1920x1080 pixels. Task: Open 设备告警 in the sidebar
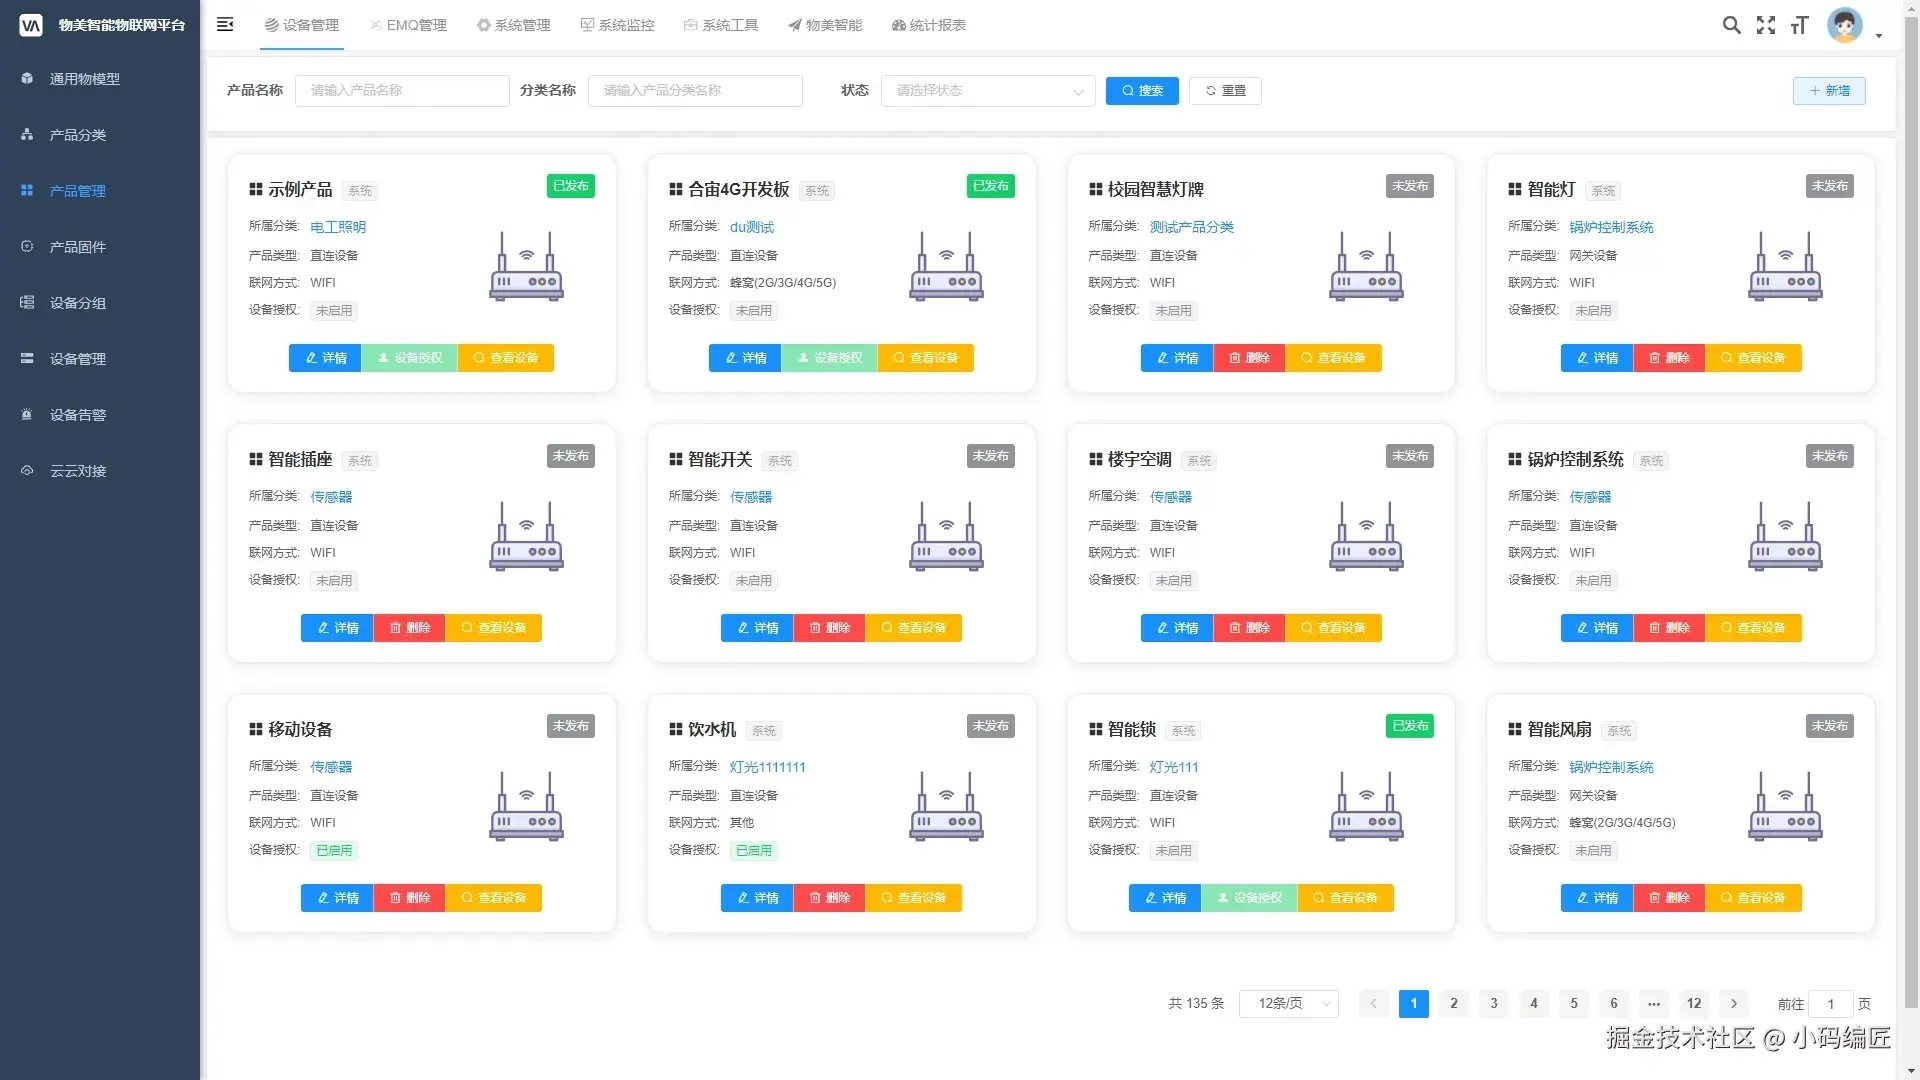(78, 415)
